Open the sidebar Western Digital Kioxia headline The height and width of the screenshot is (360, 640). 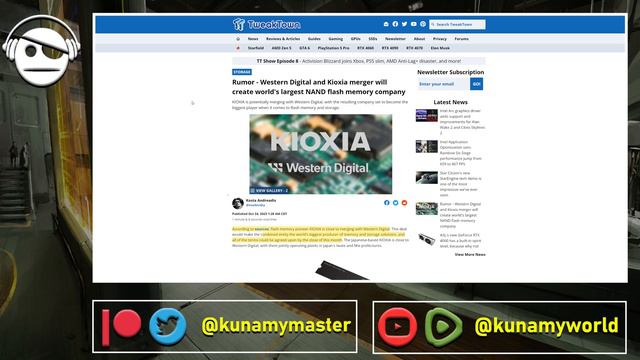click(x=460, y=215)
